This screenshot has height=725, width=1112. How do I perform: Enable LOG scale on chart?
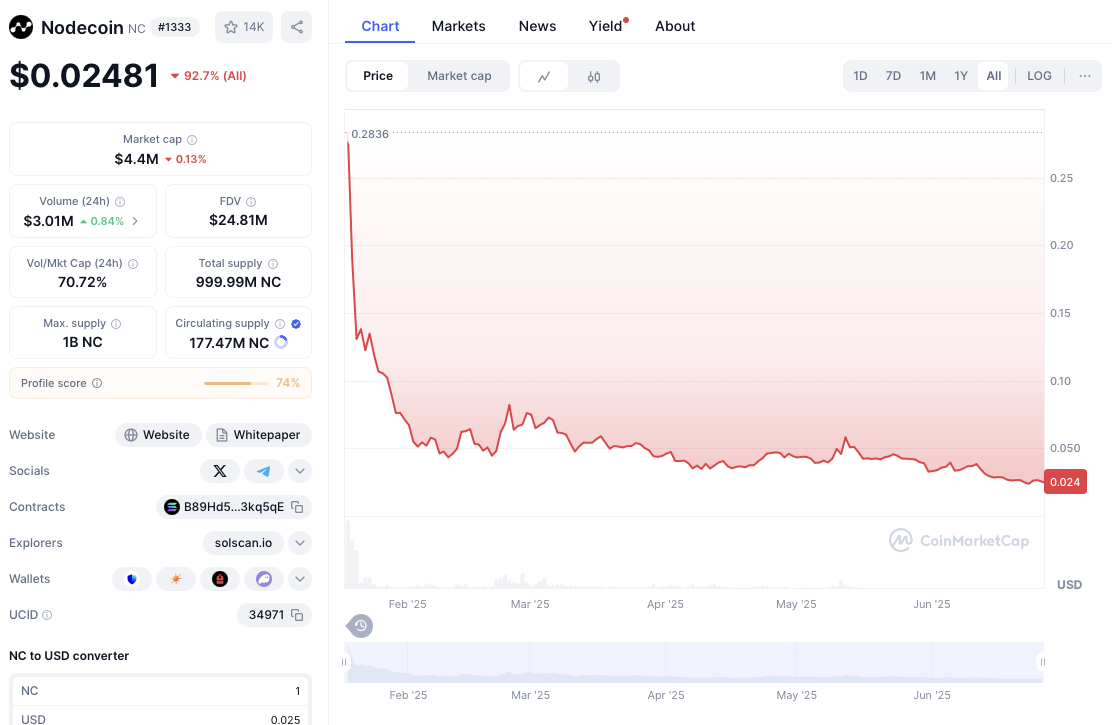pos(1039,76)
